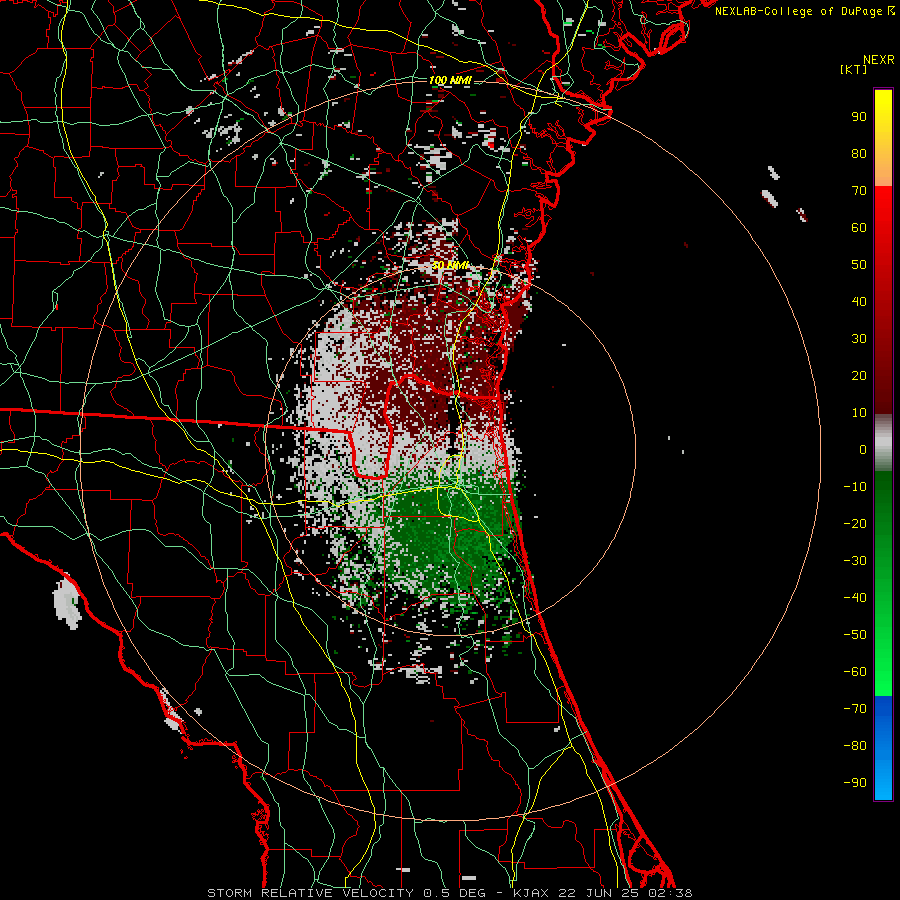Click the 50 NMI range ring label
Viewport: 900px width, 900px height.
pos(450,265)
